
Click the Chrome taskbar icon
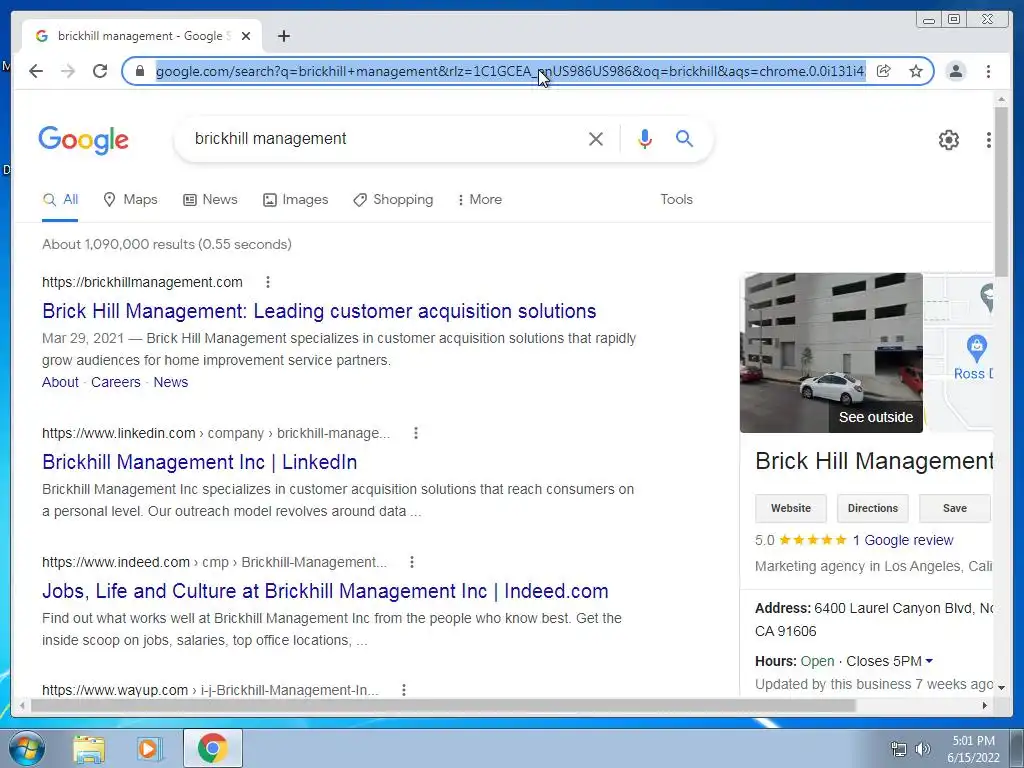point(212,748)
